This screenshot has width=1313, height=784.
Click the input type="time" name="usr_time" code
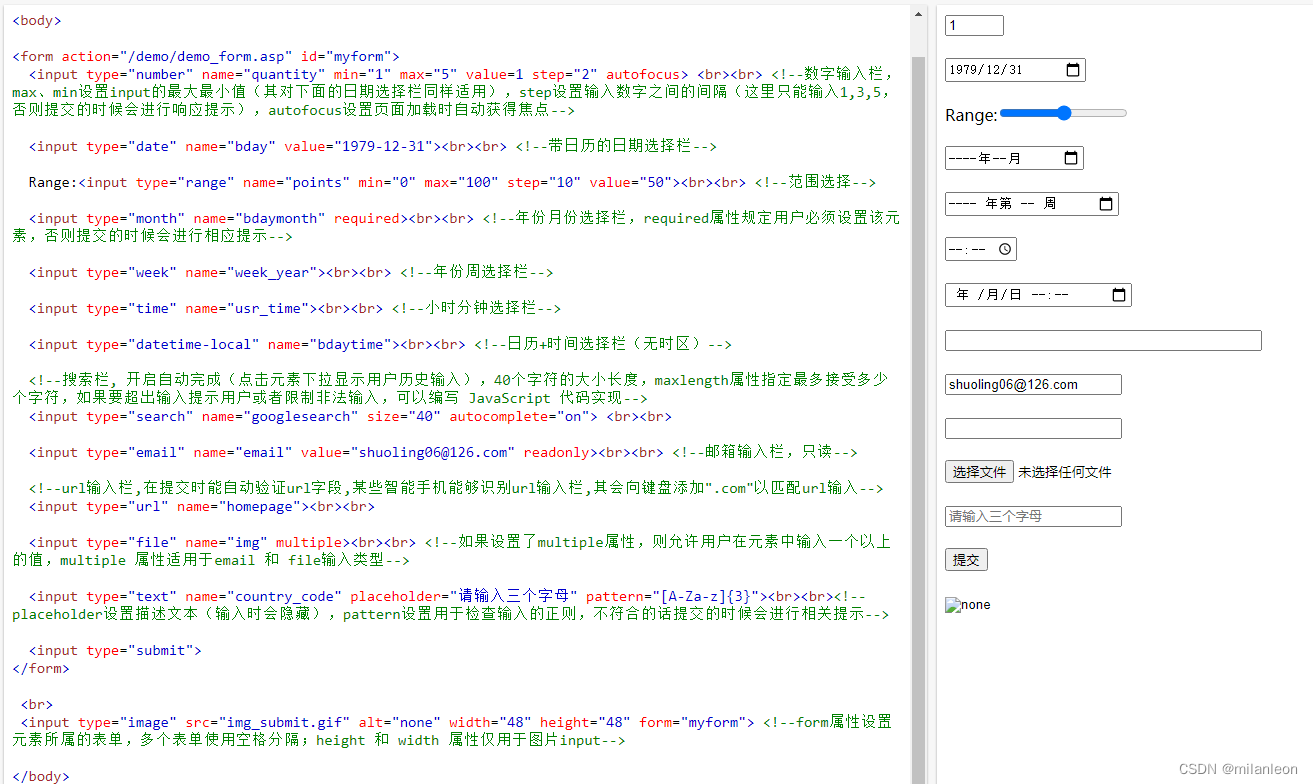173,308
